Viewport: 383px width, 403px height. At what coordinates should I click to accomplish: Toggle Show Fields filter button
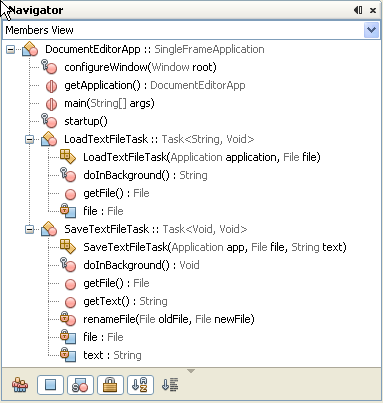[50, 385]
